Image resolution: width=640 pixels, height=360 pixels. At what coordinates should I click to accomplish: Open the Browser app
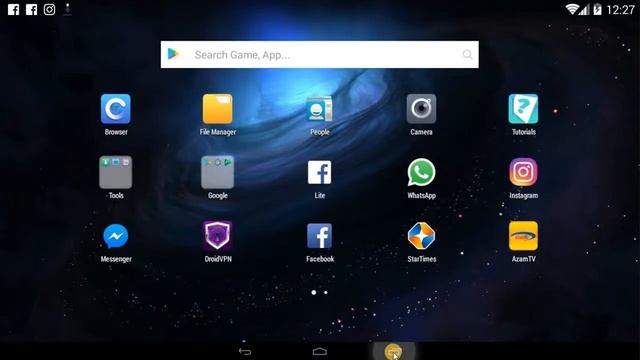click(116, 109)
